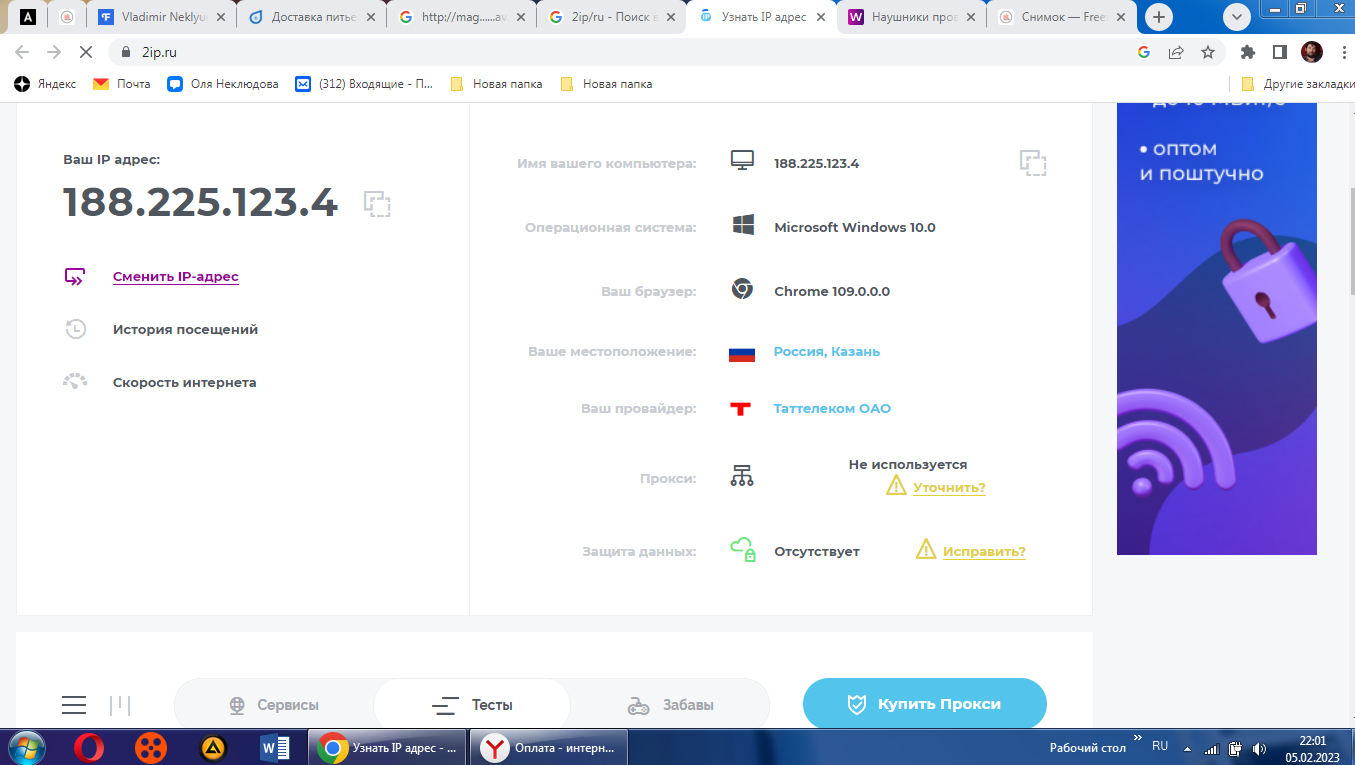Switch to Оплата - интерн... Yandex taskbar window
The image size is (1355, 765).
pyautogui.click(x=549, y=747)
